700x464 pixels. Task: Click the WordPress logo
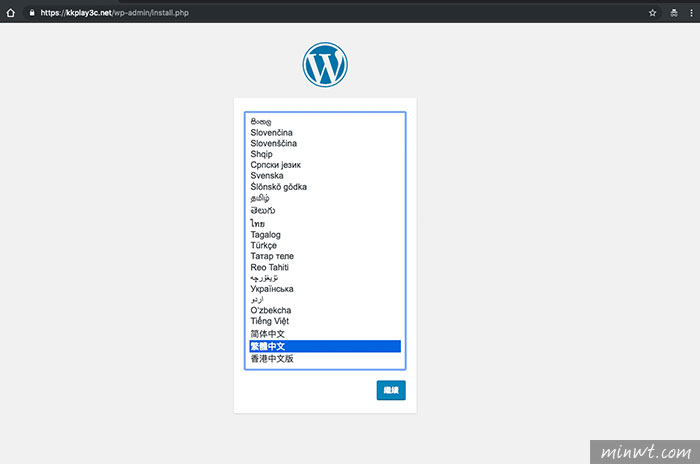[x=325, y=65]
